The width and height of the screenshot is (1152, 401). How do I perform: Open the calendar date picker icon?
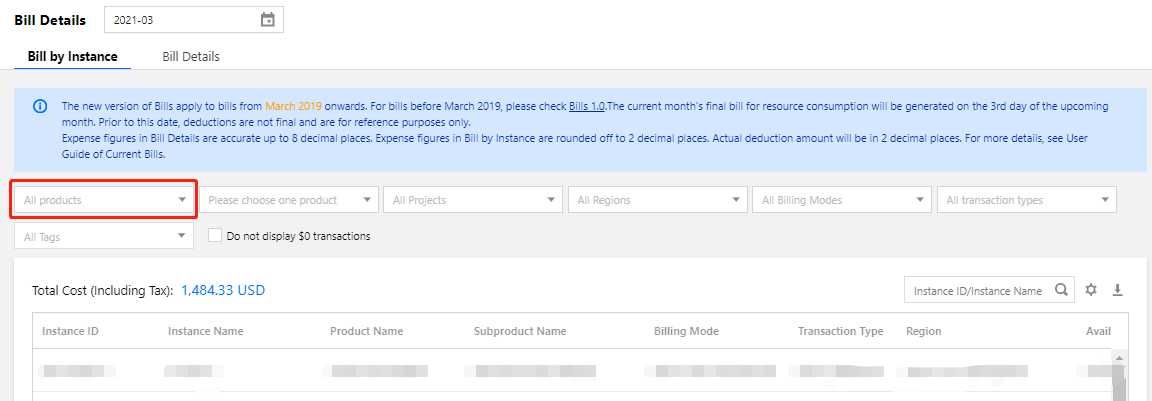coord(267,20)
